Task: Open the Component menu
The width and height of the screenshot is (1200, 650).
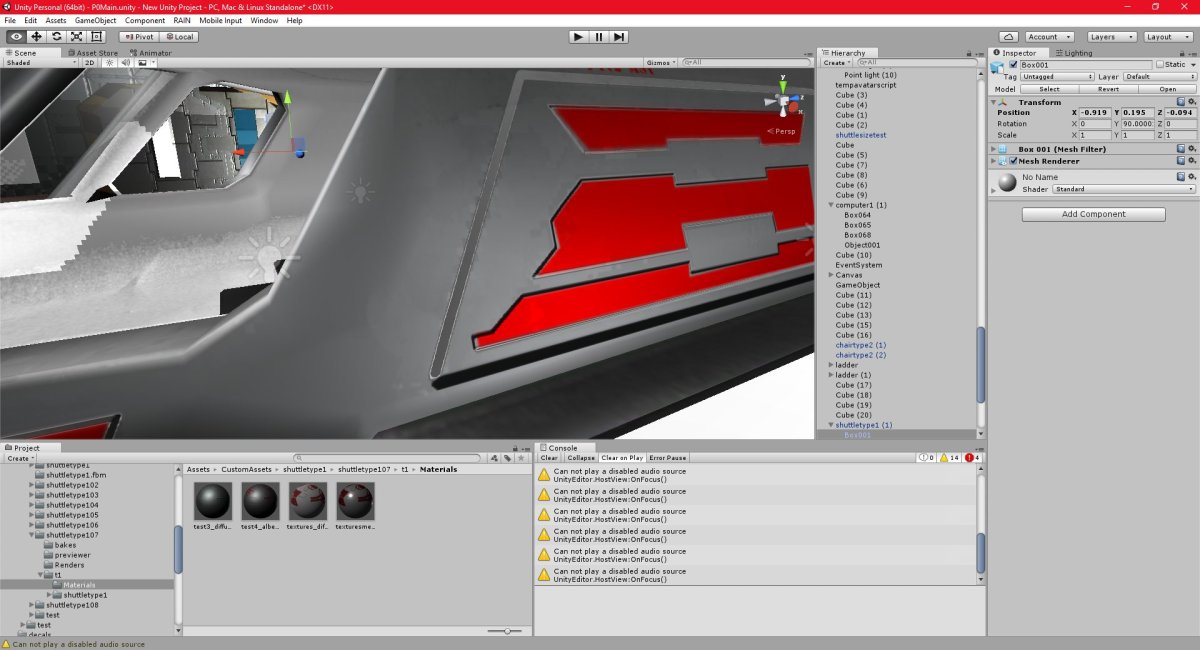Action: coord(145,20)
